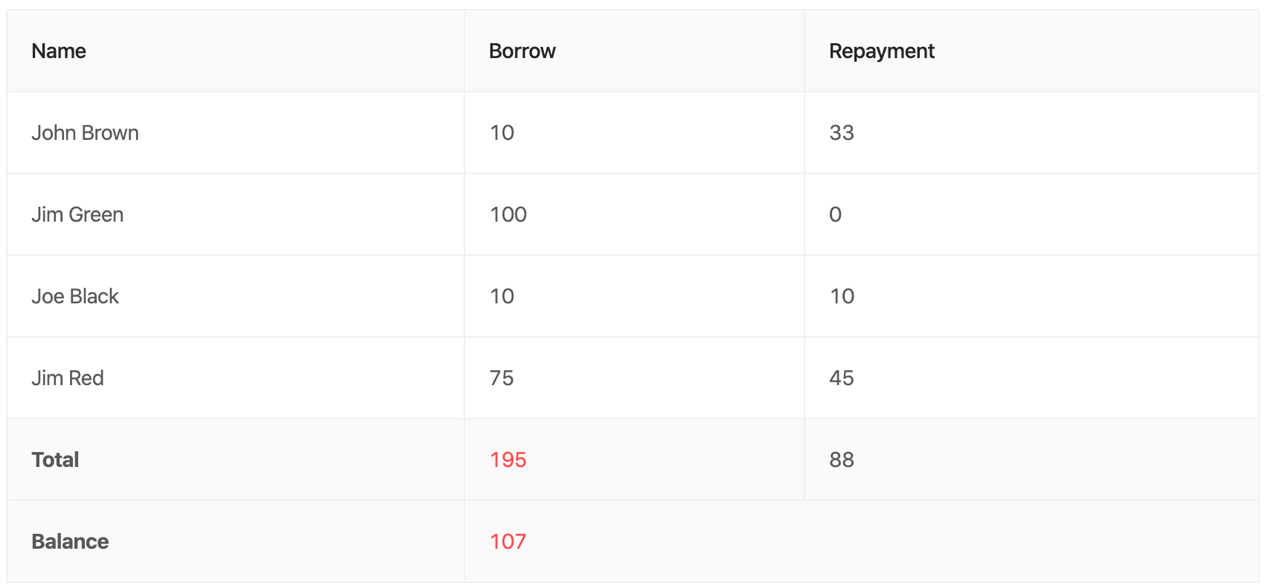Screen dimensions: 1266x586
Task: Click the red total borrow 195
Action: (x=508, y=460)
